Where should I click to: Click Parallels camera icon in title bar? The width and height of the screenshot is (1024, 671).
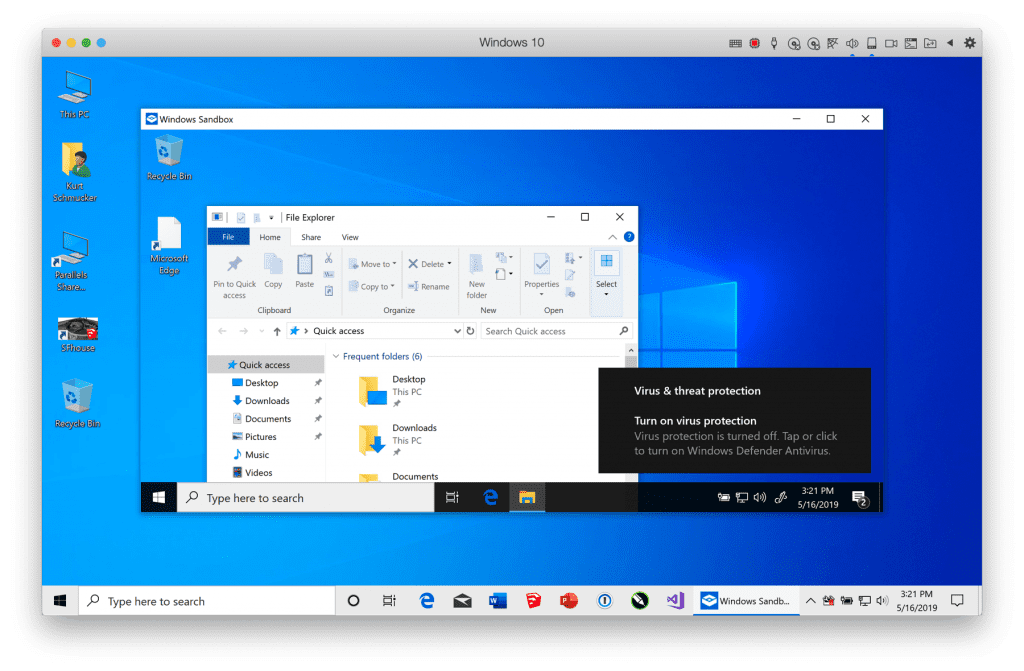(x=891, y=43)
